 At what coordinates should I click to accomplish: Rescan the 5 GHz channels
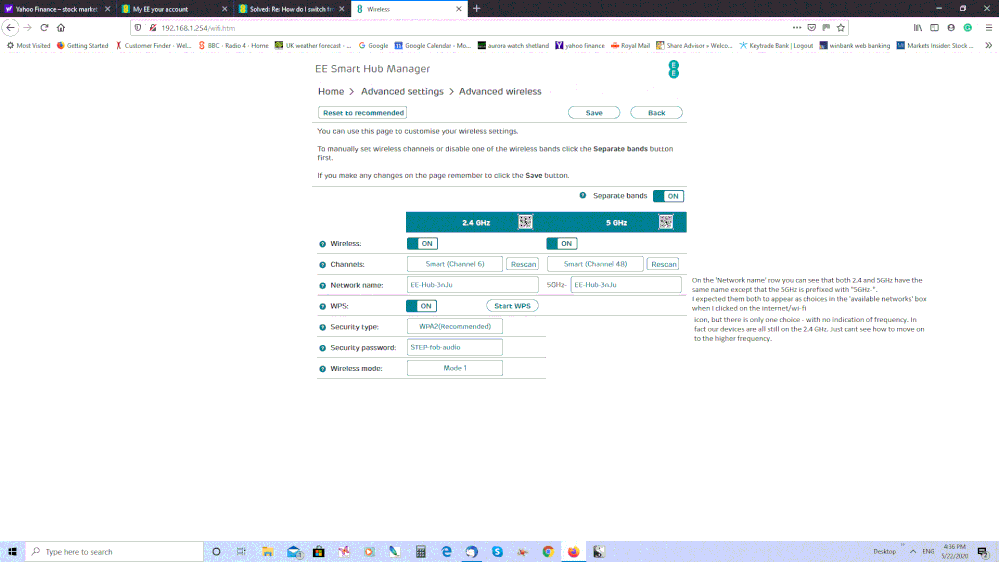click(x=663, y=264)
